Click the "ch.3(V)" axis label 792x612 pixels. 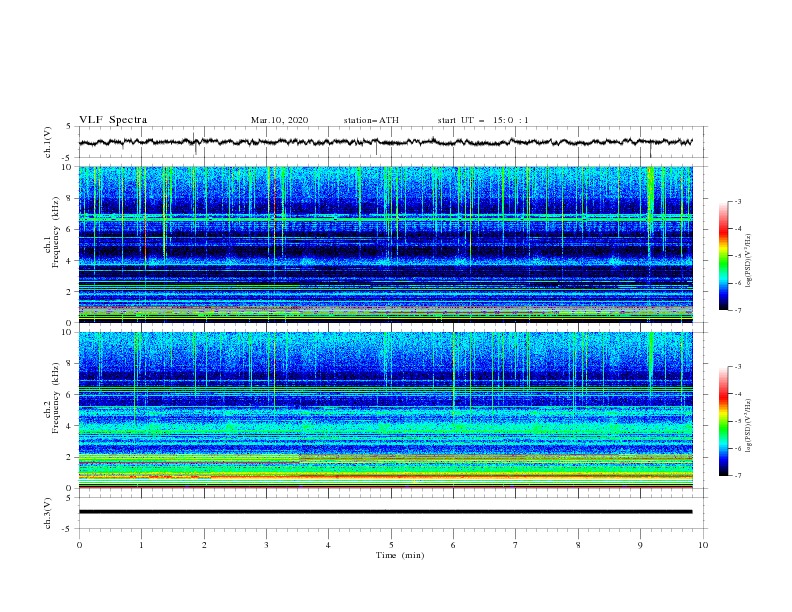click(x=48, y=514)
